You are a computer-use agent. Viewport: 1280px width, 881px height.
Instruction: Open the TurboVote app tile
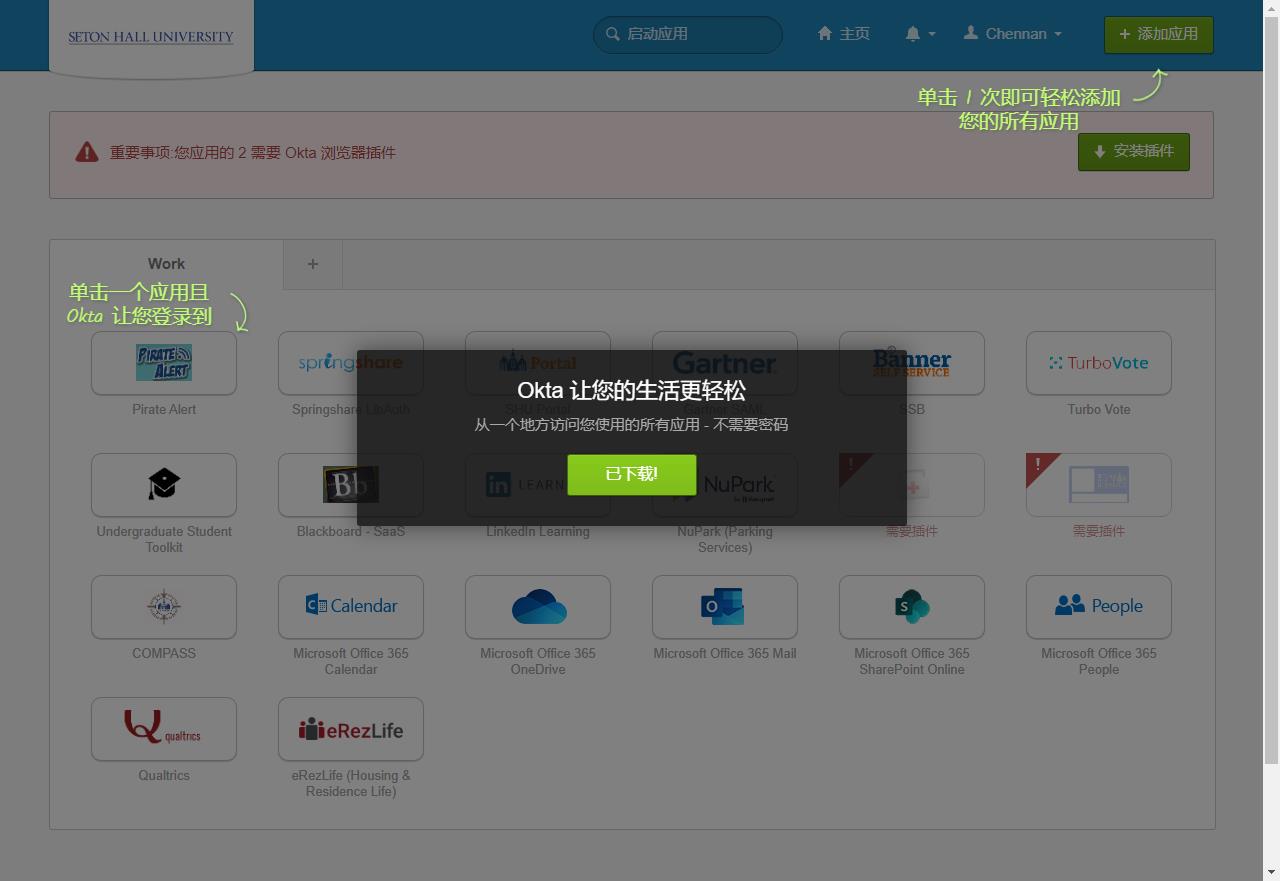point(1099,363)
